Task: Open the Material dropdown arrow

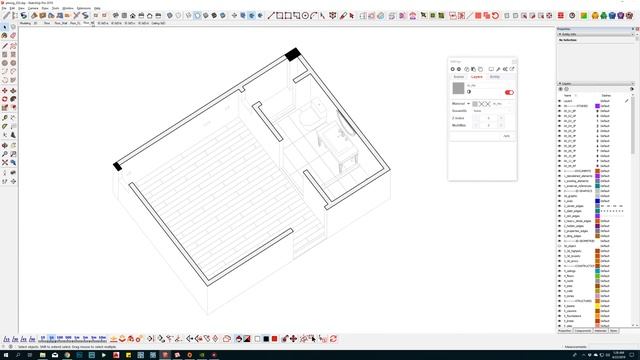Action: click(x=468, y=104)
